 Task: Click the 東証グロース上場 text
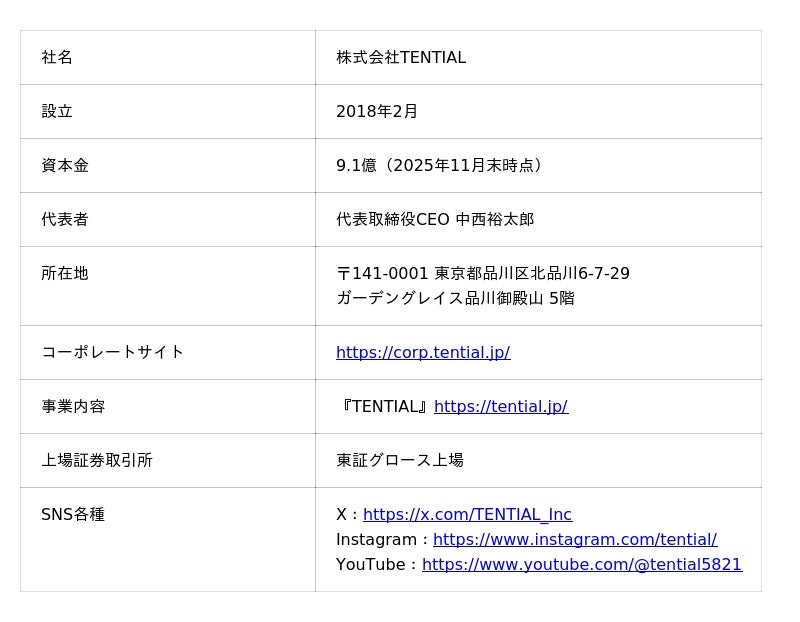(400, 461)
